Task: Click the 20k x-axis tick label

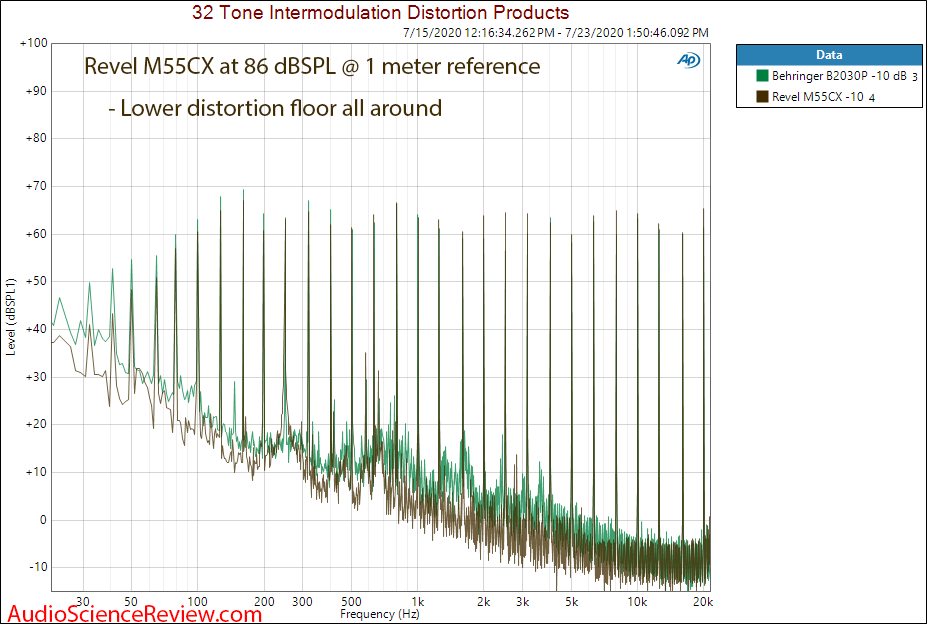Action: 702,602
